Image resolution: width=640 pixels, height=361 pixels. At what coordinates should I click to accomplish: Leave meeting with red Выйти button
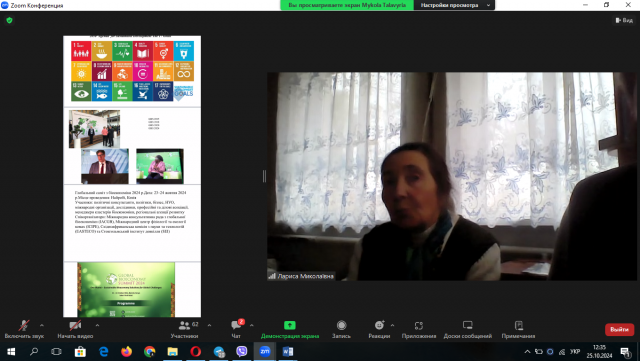click(619, 330)
